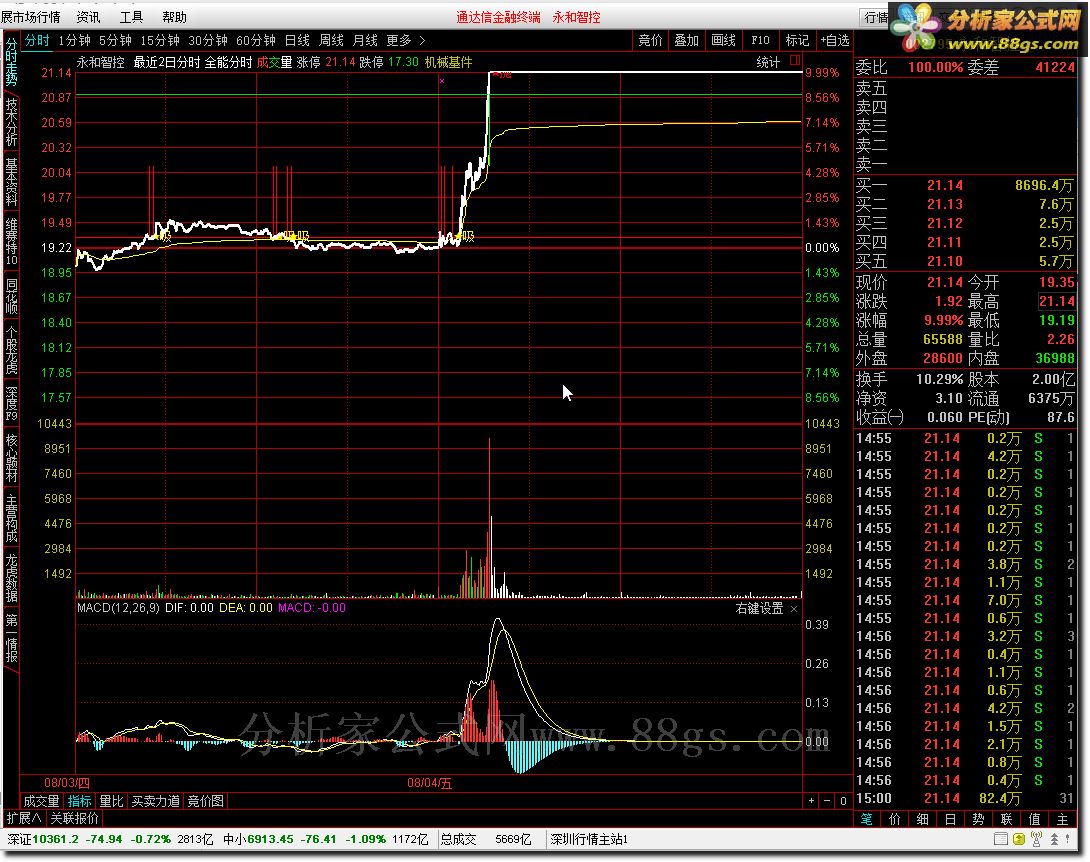Open the 同花顺 sidebar tab
1090x862 pixels.
(x=11, y=297)
